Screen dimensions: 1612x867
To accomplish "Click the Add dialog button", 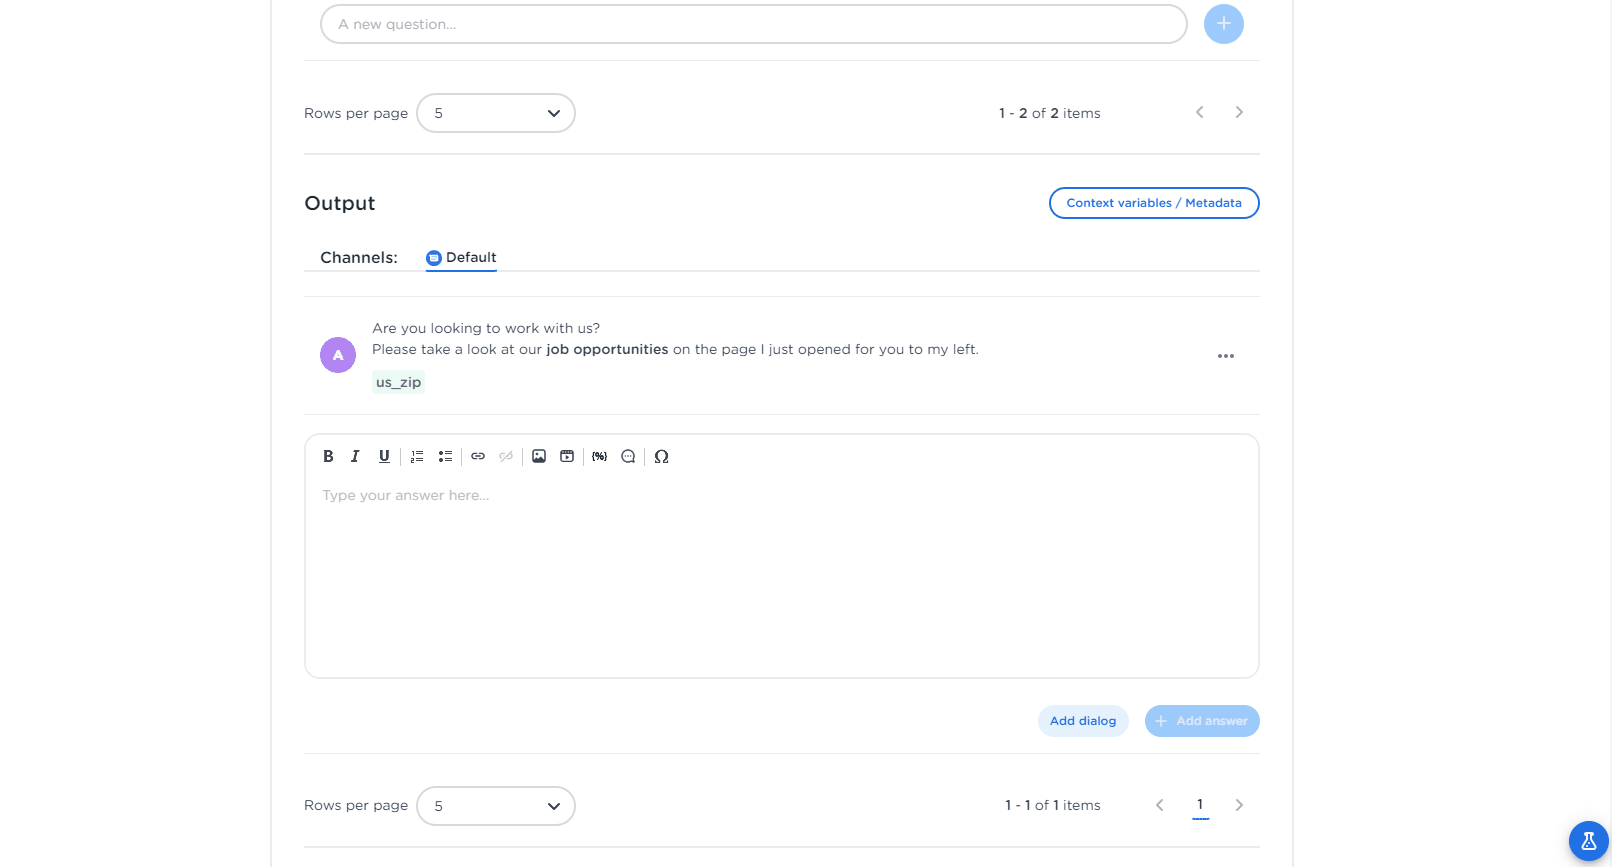I will pos(1082,721).
